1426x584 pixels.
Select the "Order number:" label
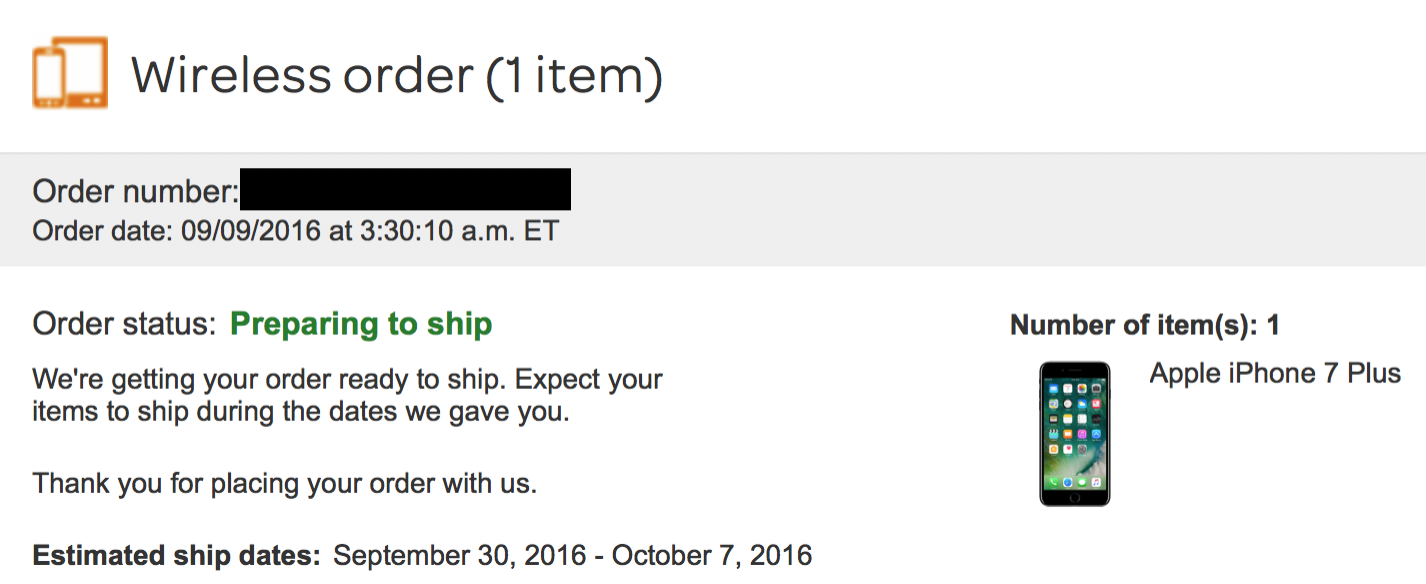point(136,191)
